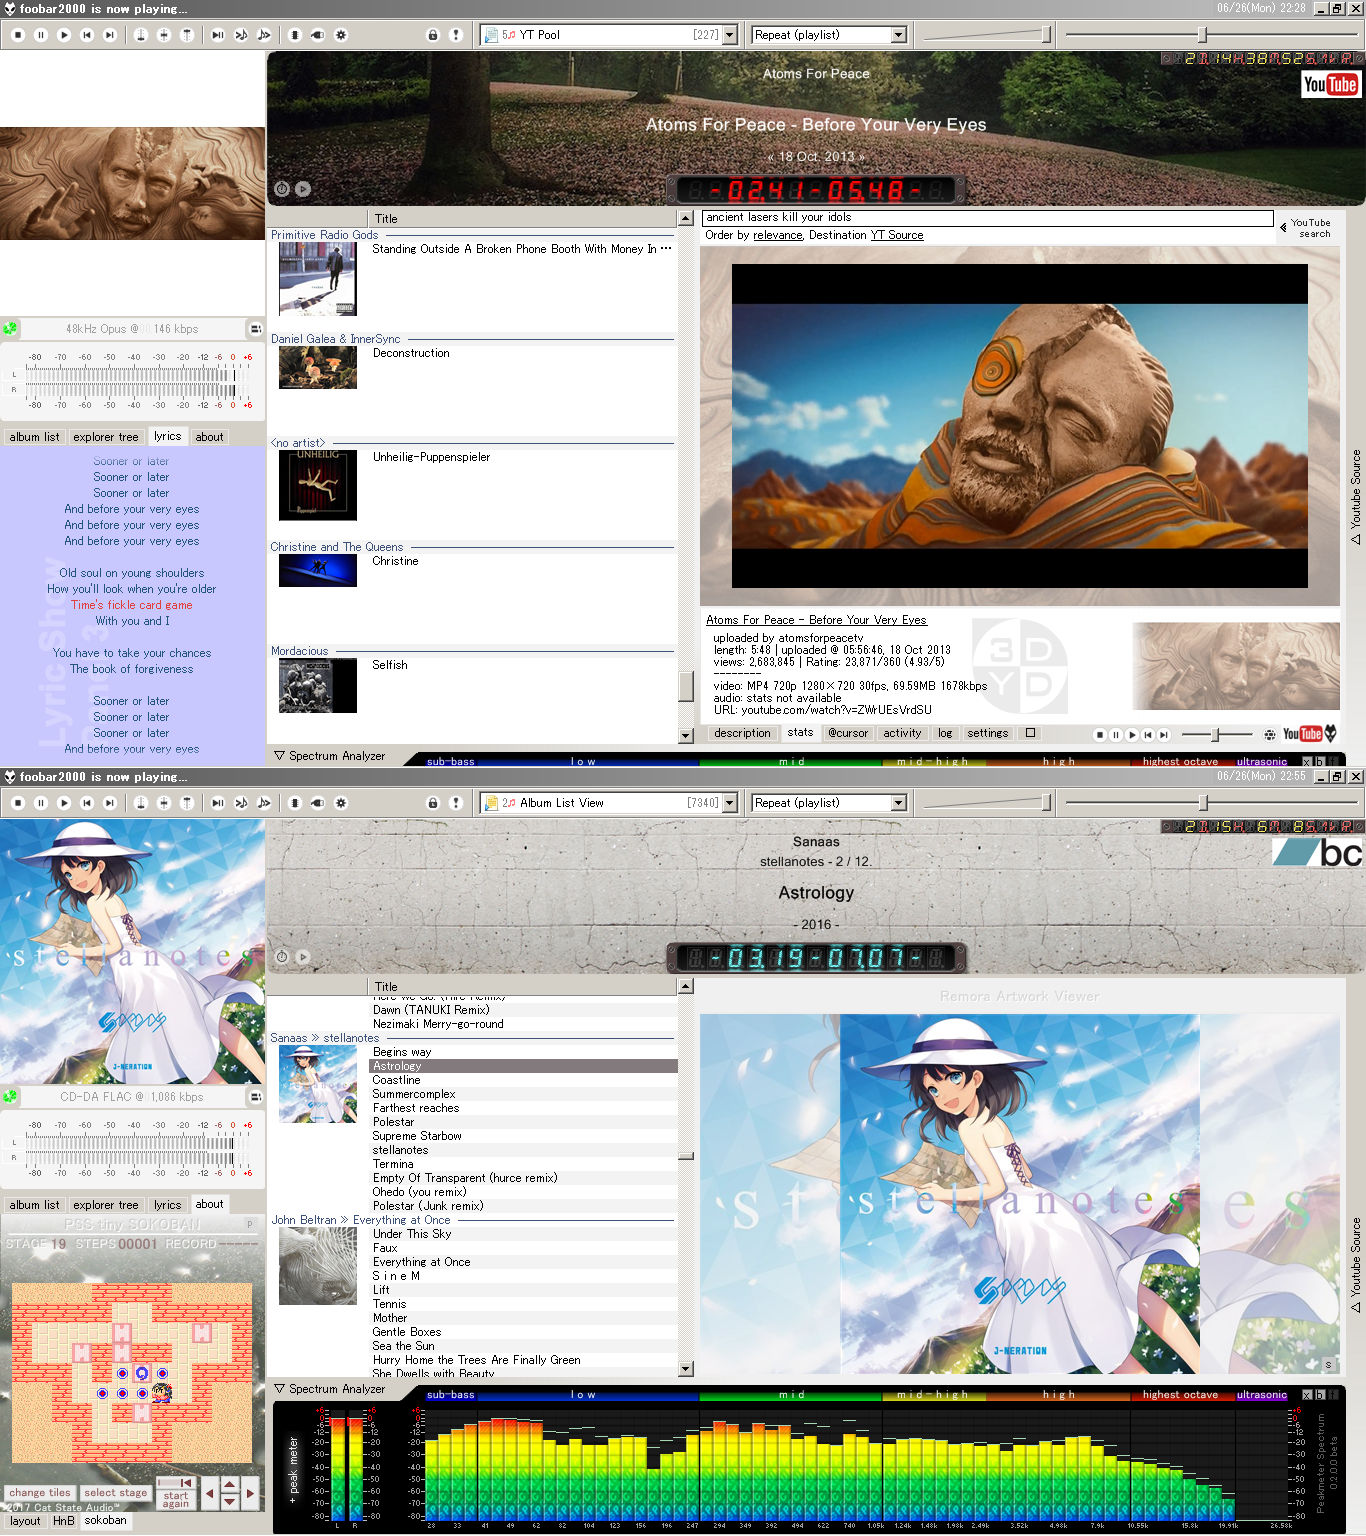Image resolution: width=1366 pixels, height=1536 pixels.
Task: Stop playback in the bottom window toolbar
Action: click(17, 803)
